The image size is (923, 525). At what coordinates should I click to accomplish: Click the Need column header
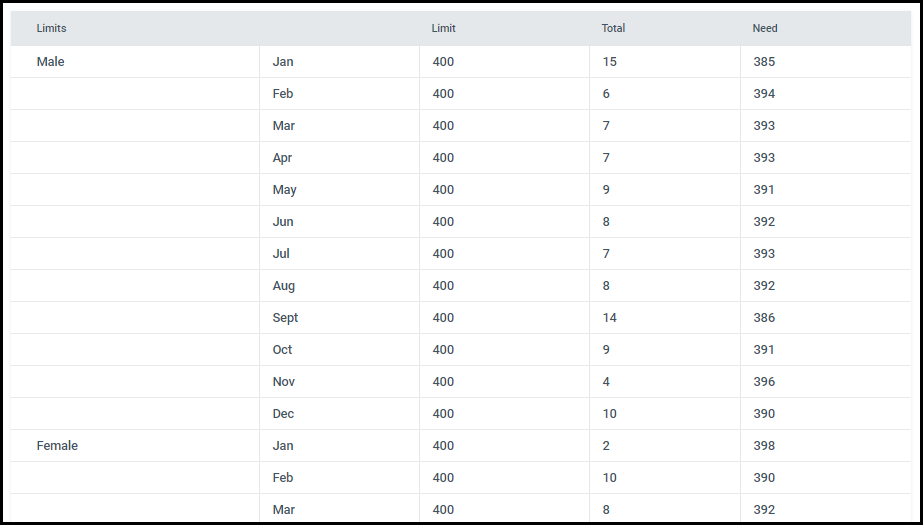[x=765, y=28]
